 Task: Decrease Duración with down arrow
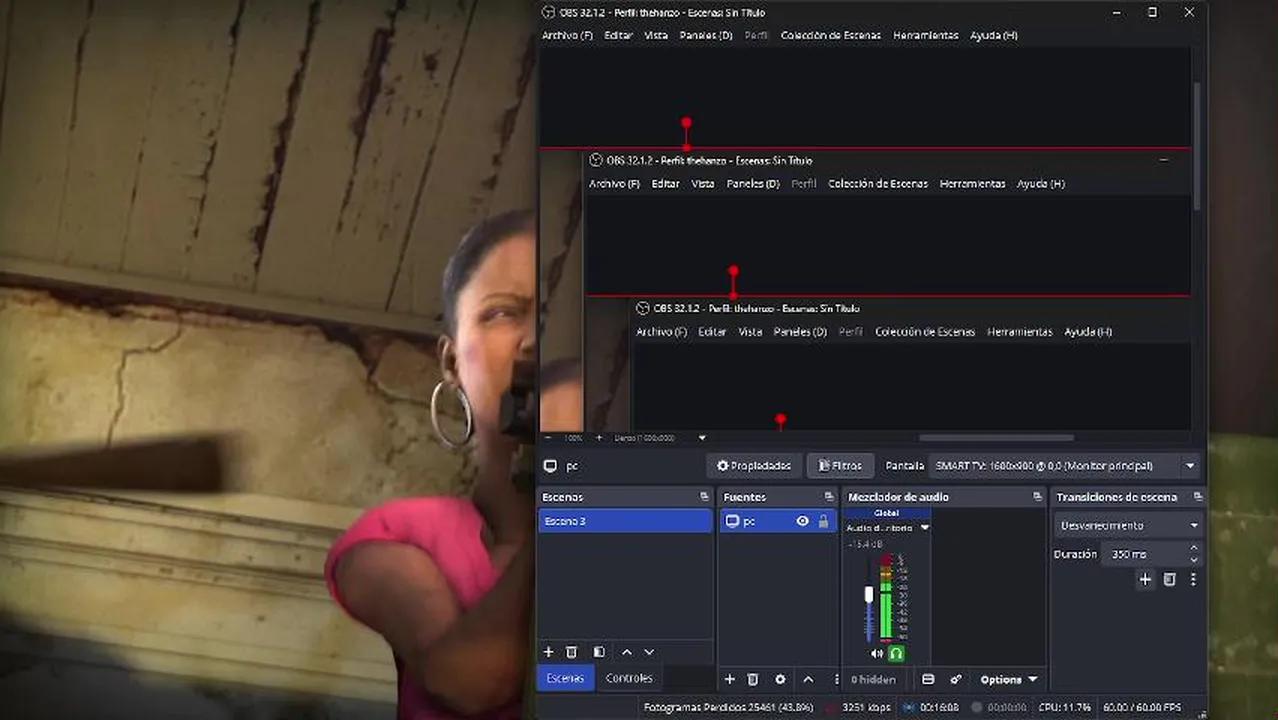point(1194,560)
